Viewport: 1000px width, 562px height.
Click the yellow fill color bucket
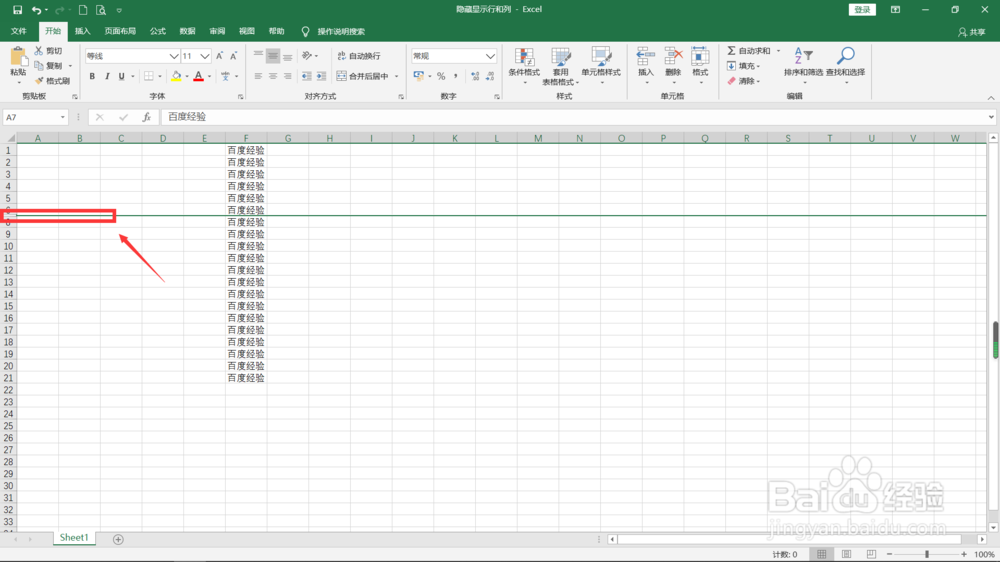point(176,76)
